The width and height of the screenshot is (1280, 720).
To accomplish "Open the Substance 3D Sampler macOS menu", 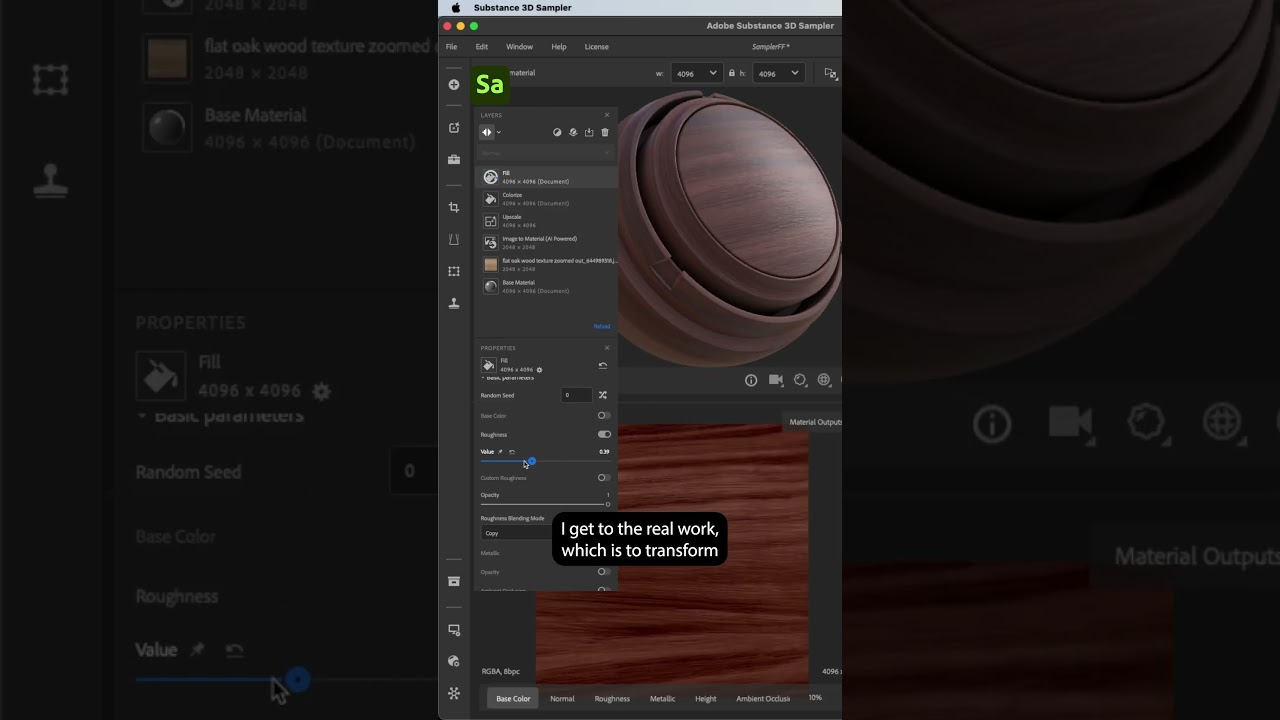I will click(x=523, y=8).
